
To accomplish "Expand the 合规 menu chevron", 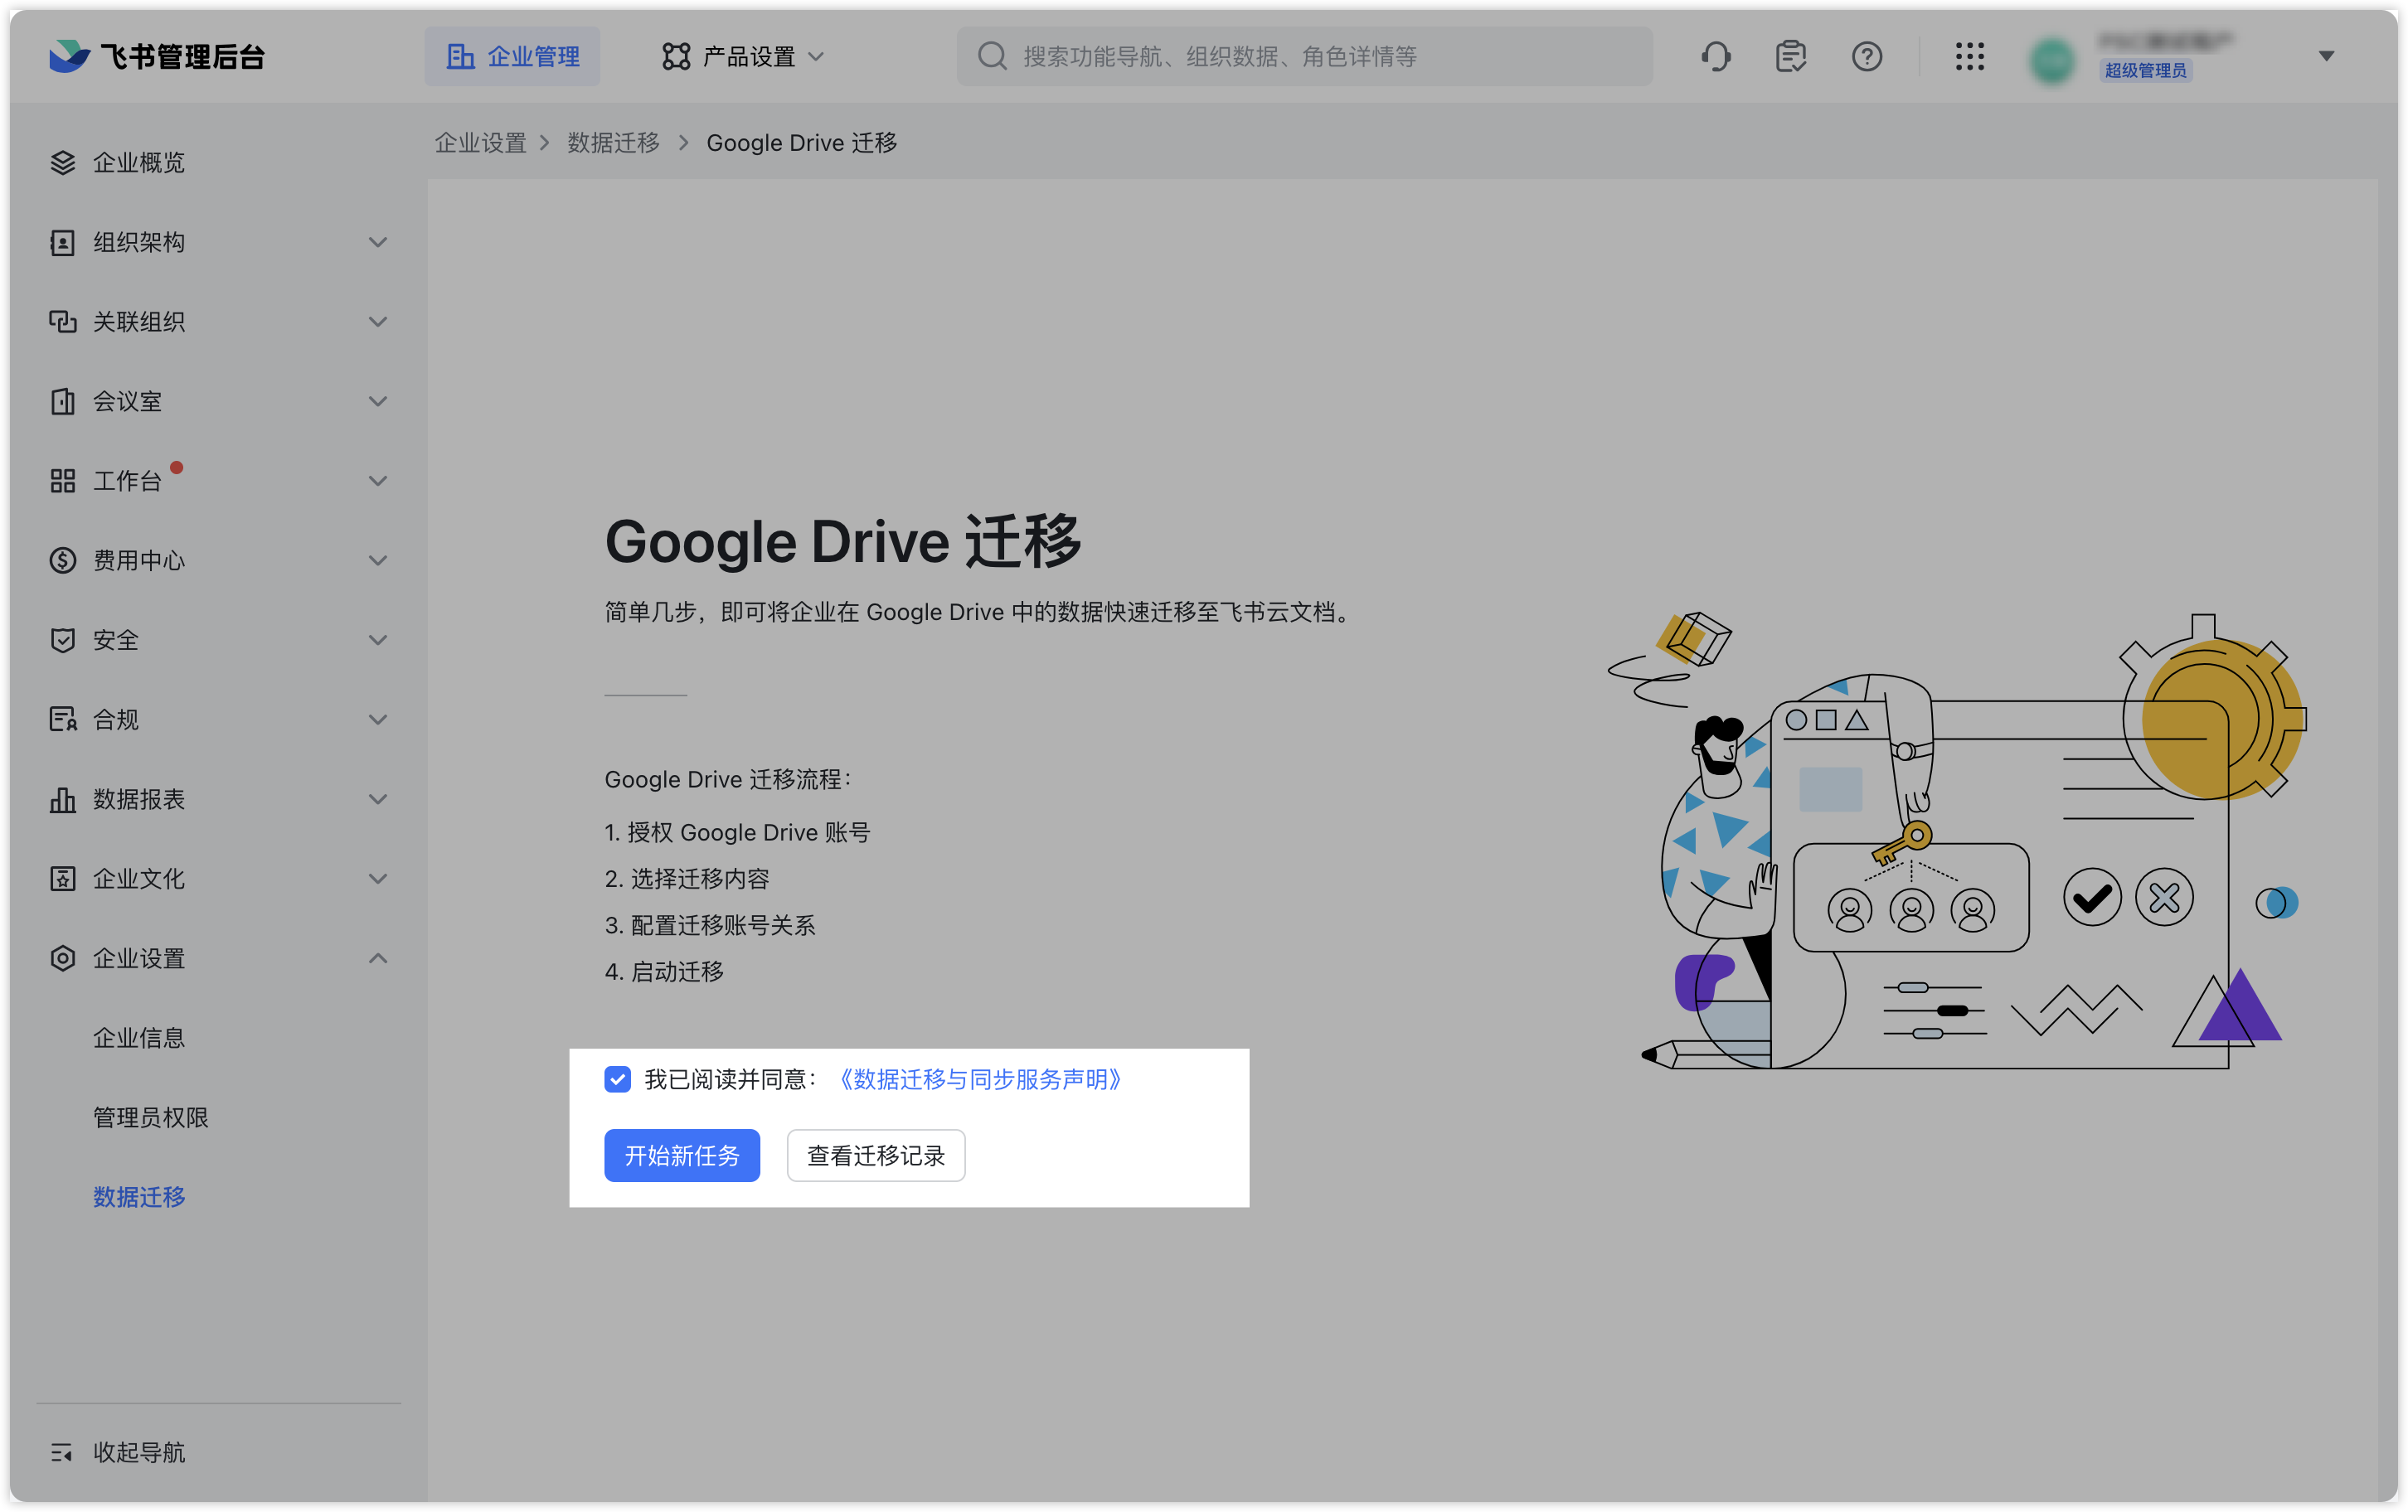I will point(377,719).
